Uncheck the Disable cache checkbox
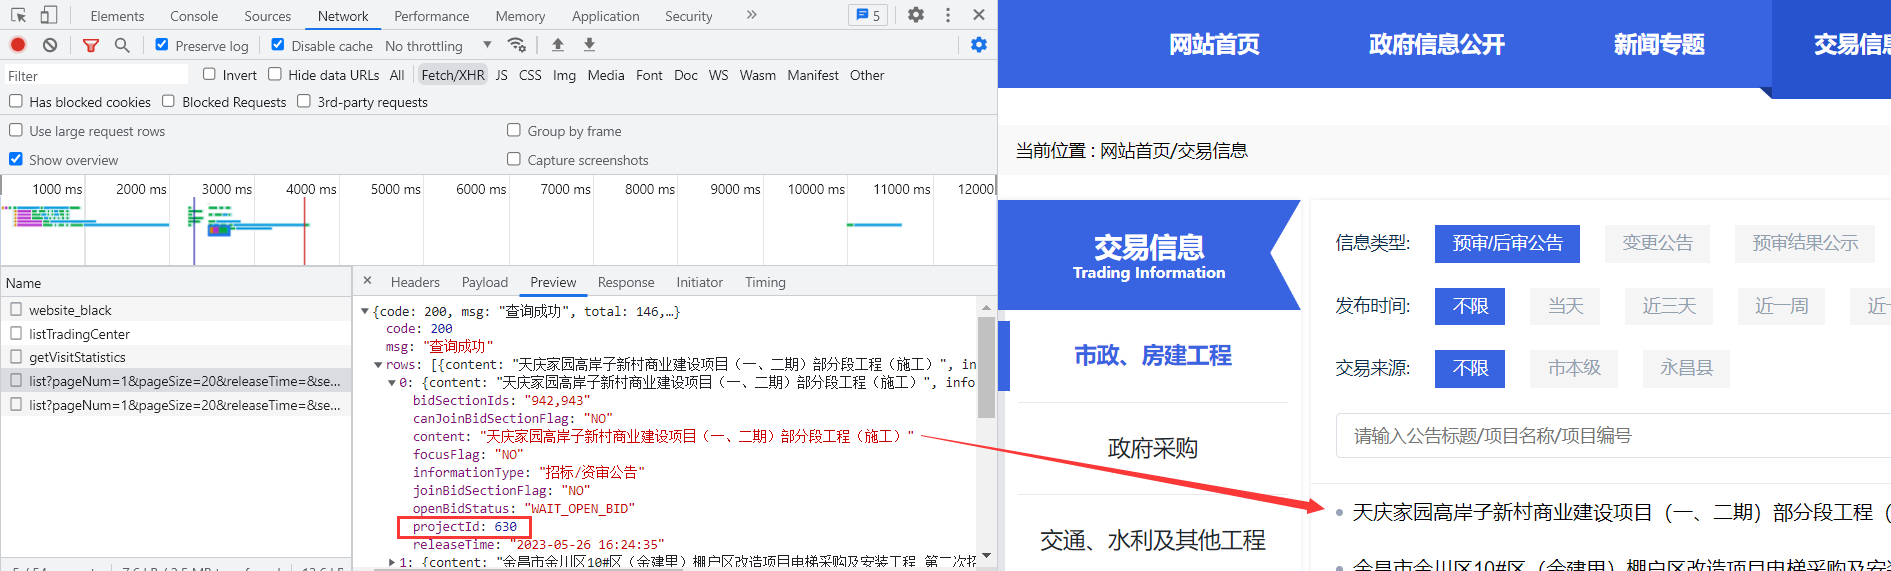Viewport: 1891px width, 571px height. [278, 45]
